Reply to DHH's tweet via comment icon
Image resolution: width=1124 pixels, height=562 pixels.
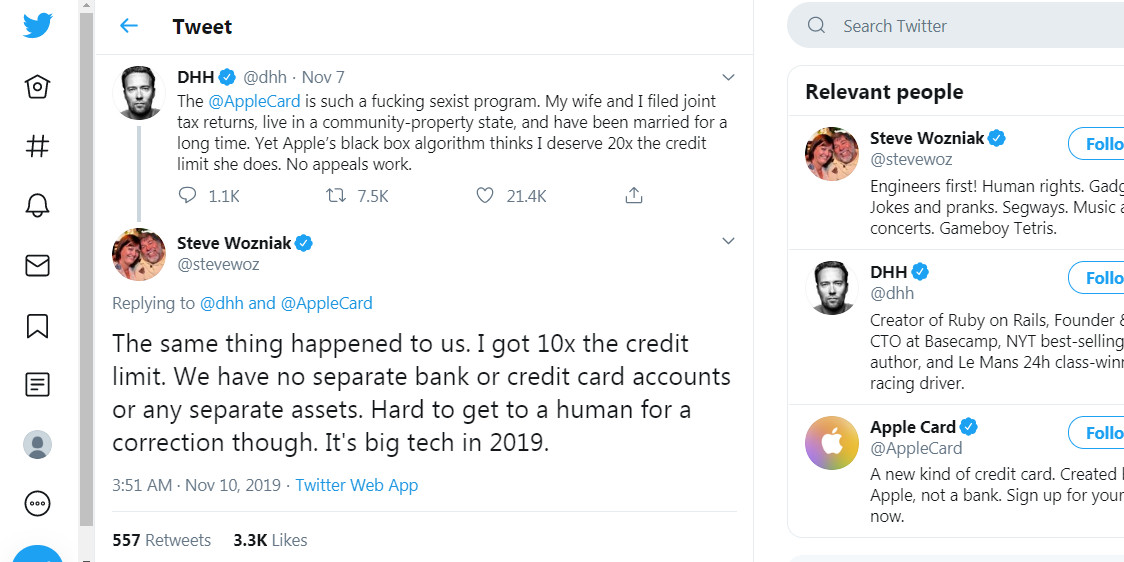click(188, 196)
